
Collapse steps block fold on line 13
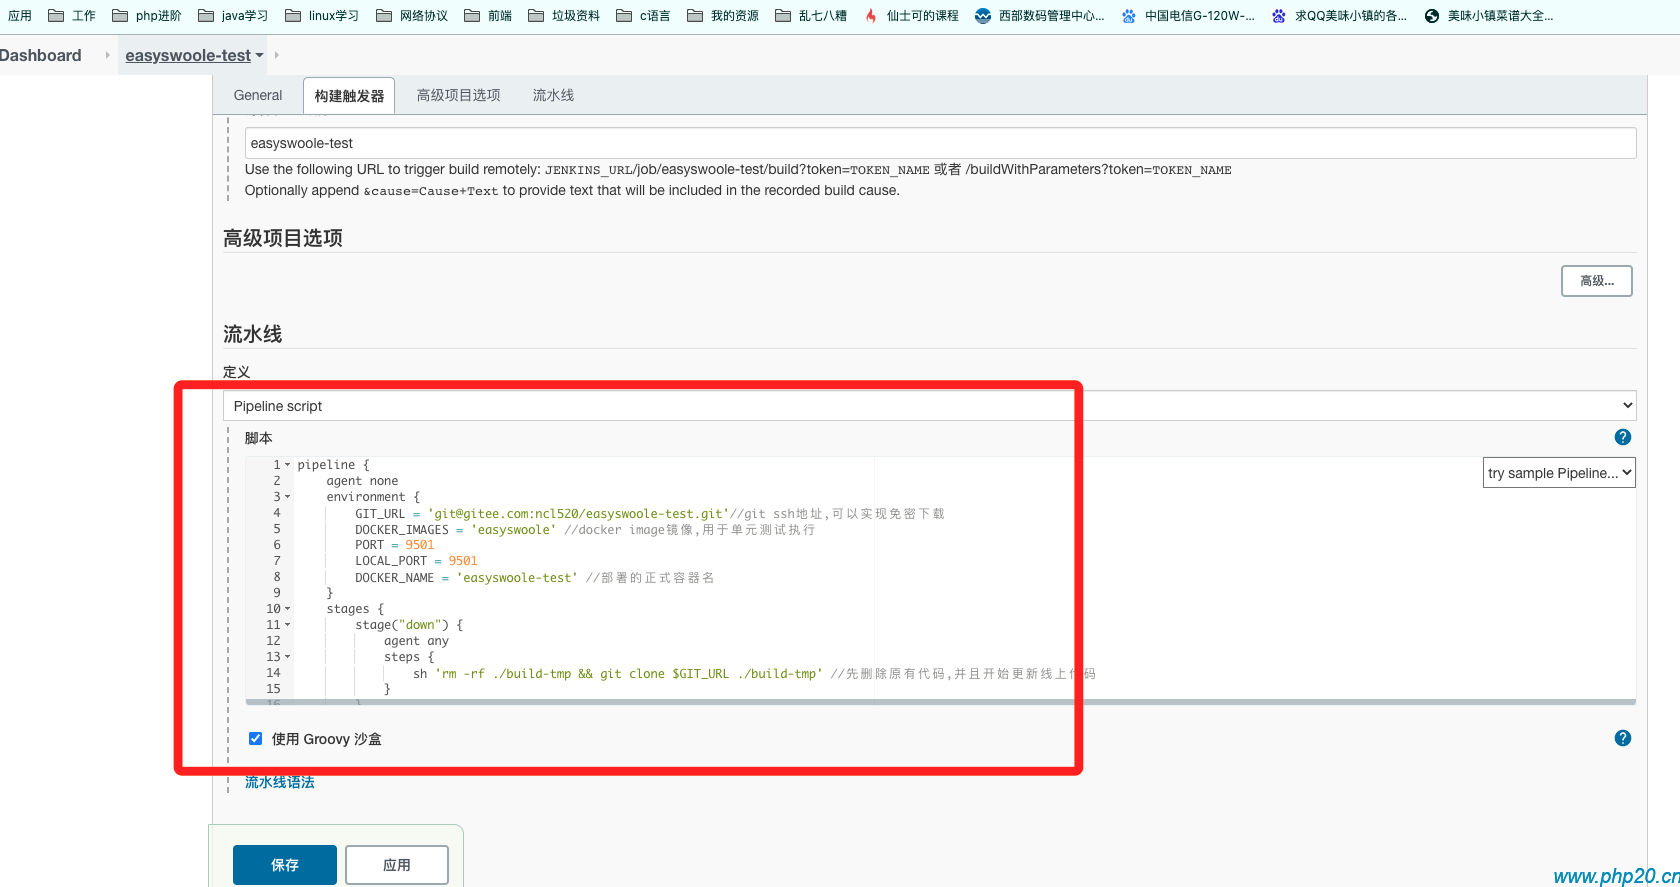point(288,657)
